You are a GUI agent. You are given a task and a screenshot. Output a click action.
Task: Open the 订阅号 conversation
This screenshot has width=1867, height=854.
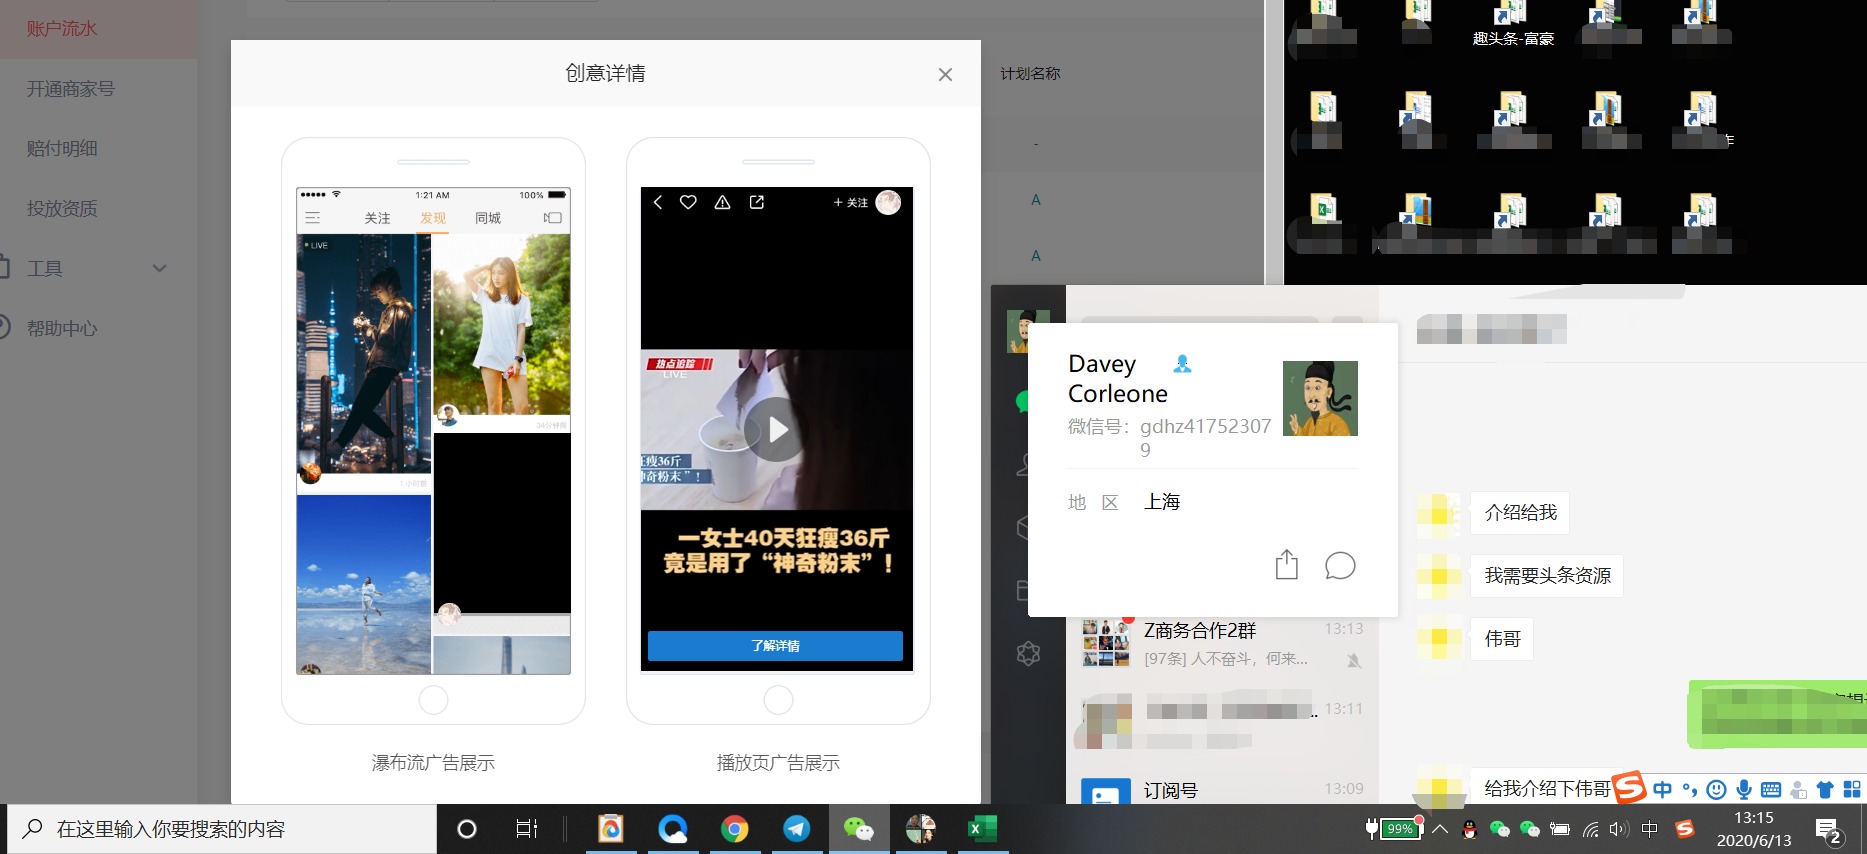pos(1222,790)
